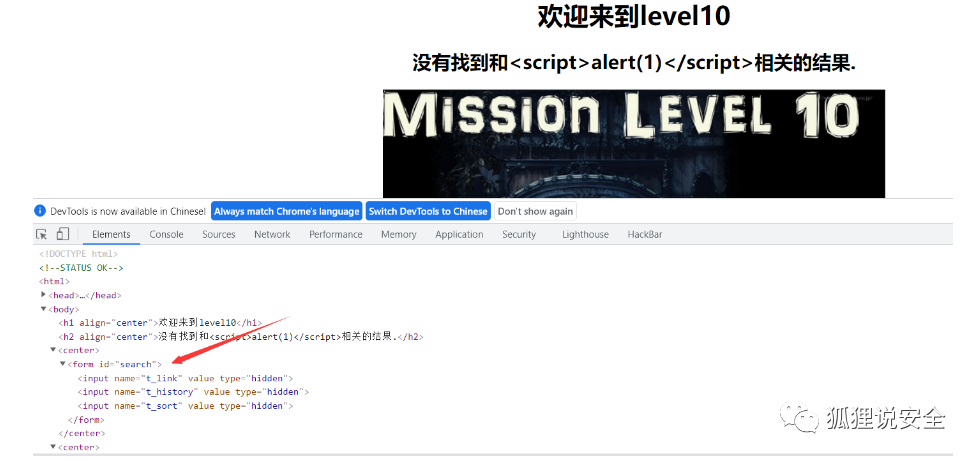Viewport: 977px width, 461px height.
Task: Select the h1 align="center" element row
Action: coord(160,323)
